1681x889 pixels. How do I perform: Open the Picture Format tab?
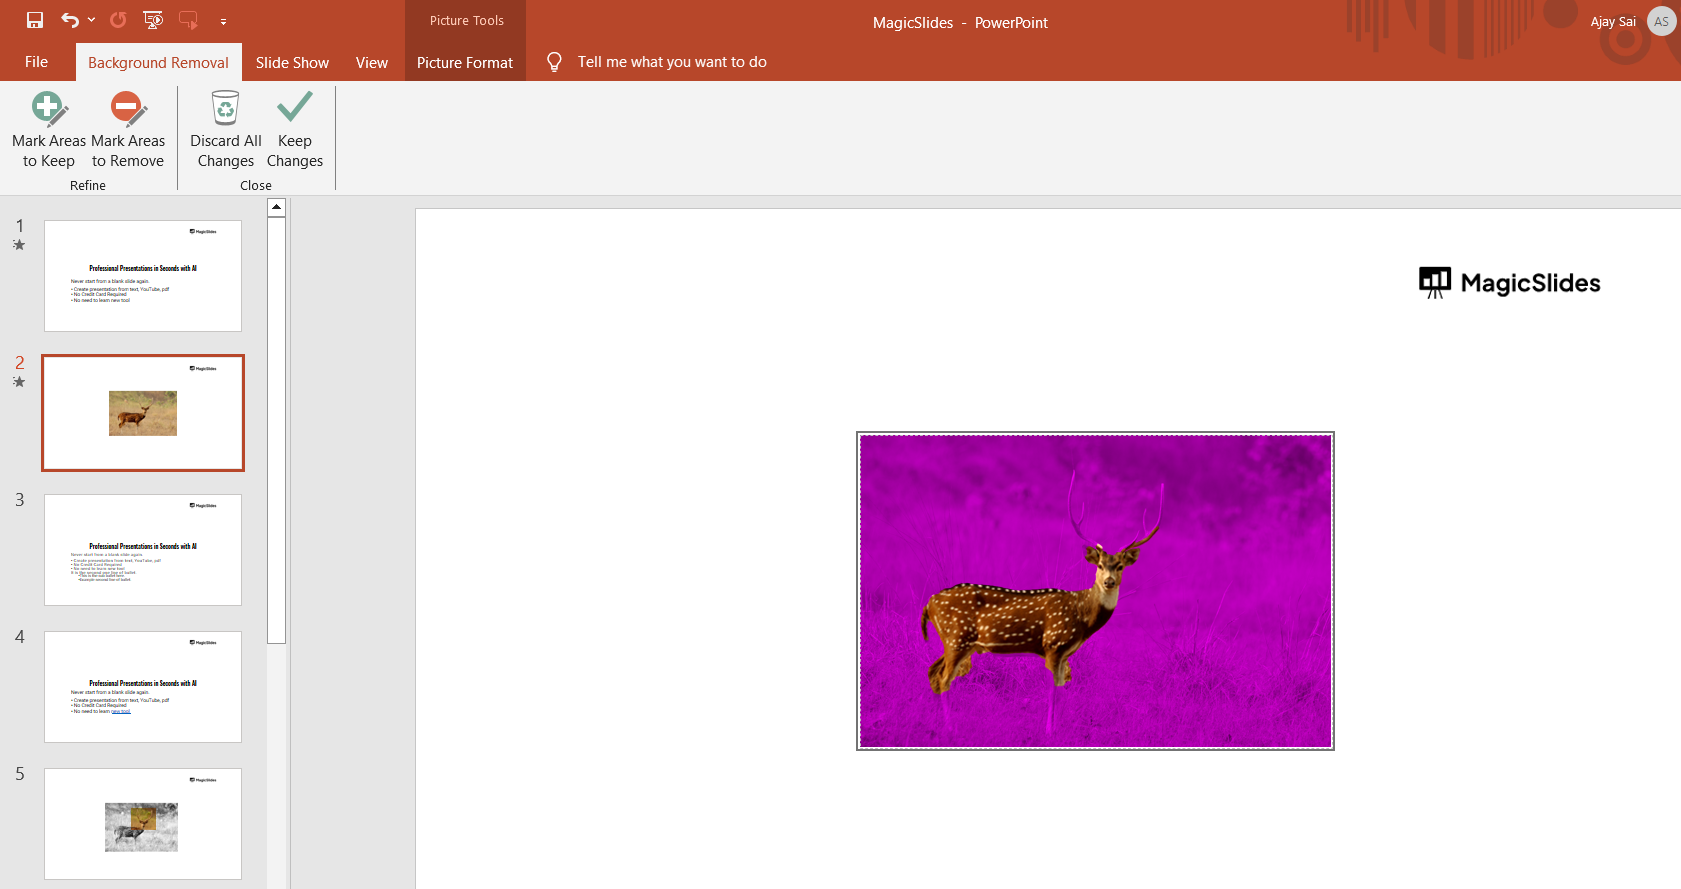[465, 62]
